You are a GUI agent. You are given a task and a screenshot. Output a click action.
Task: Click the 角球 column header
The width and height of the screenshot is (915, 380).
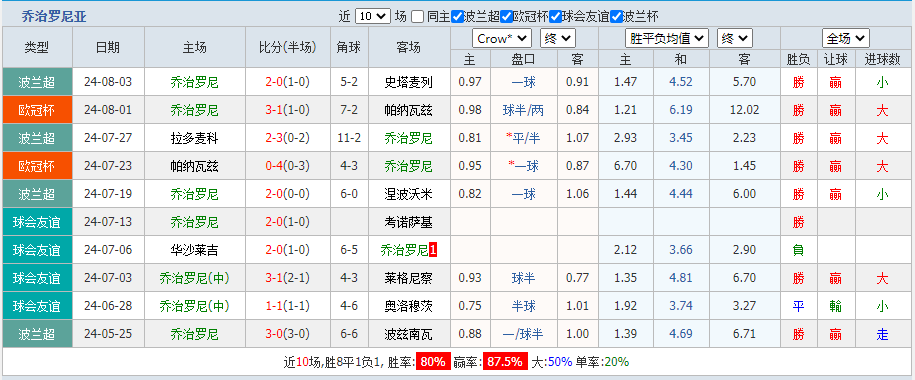[349, 47]
